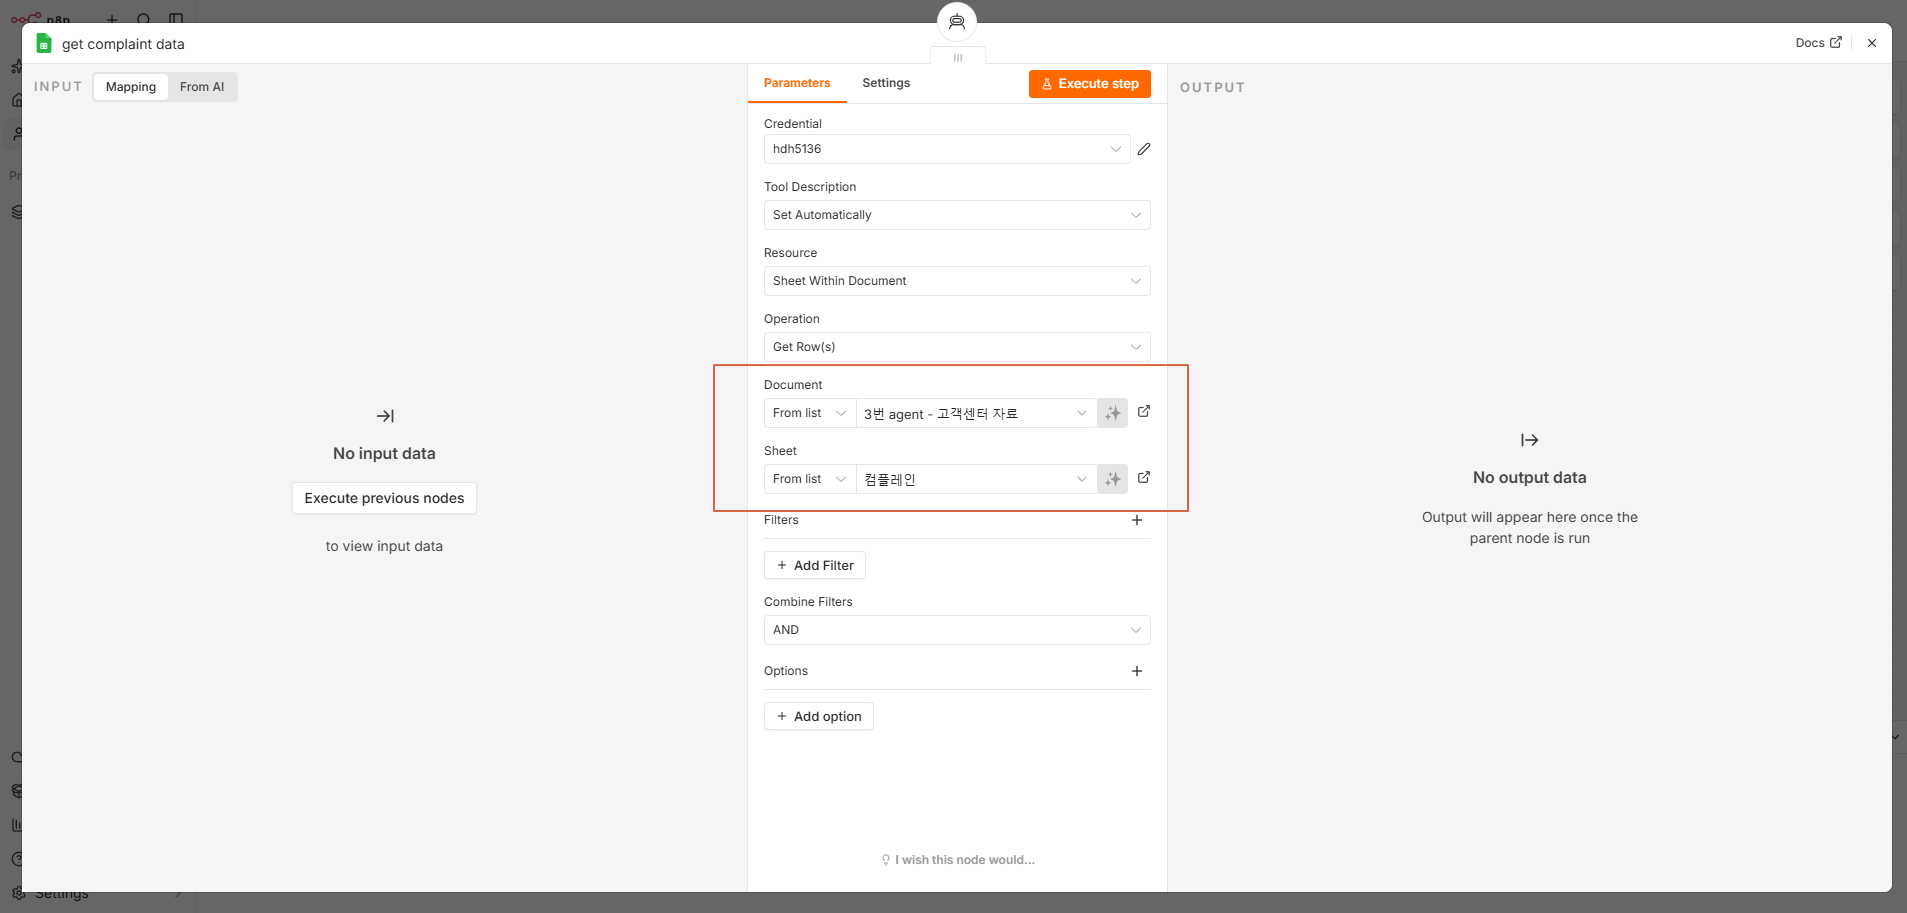Click the Add option button

coord(819,716)
